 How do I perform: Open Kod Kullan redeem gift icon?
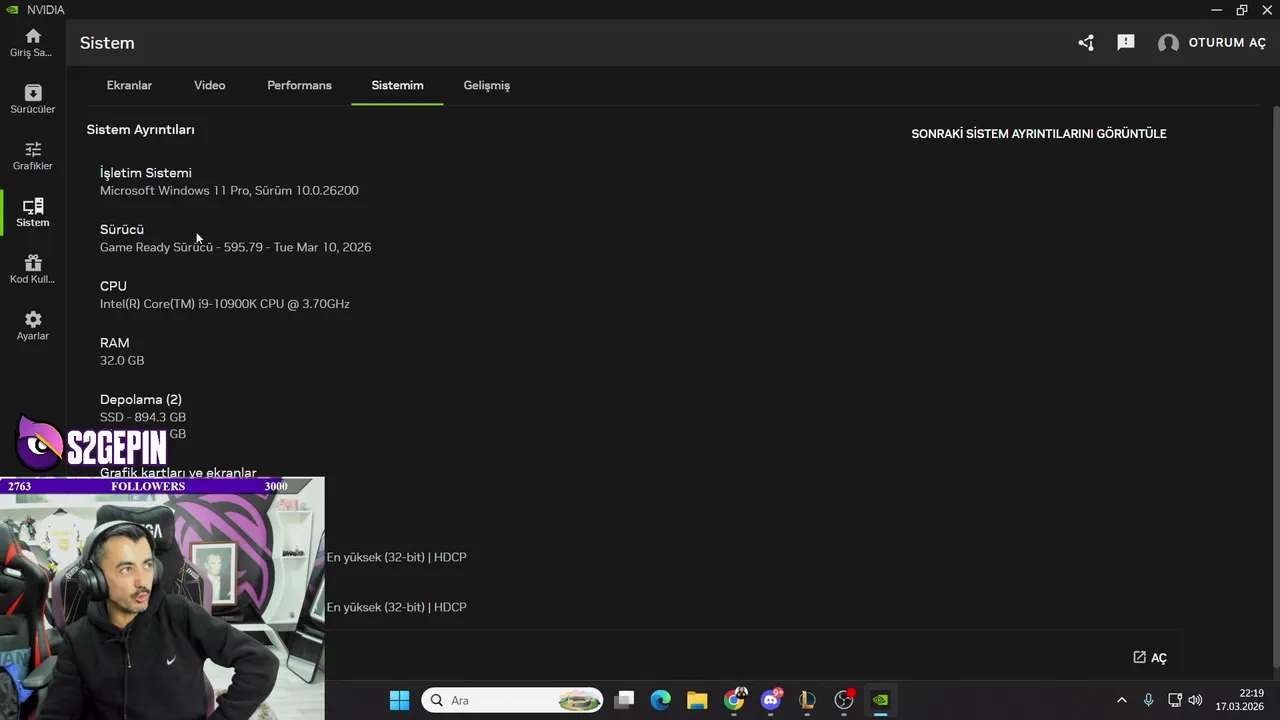(x=33, y=269)
